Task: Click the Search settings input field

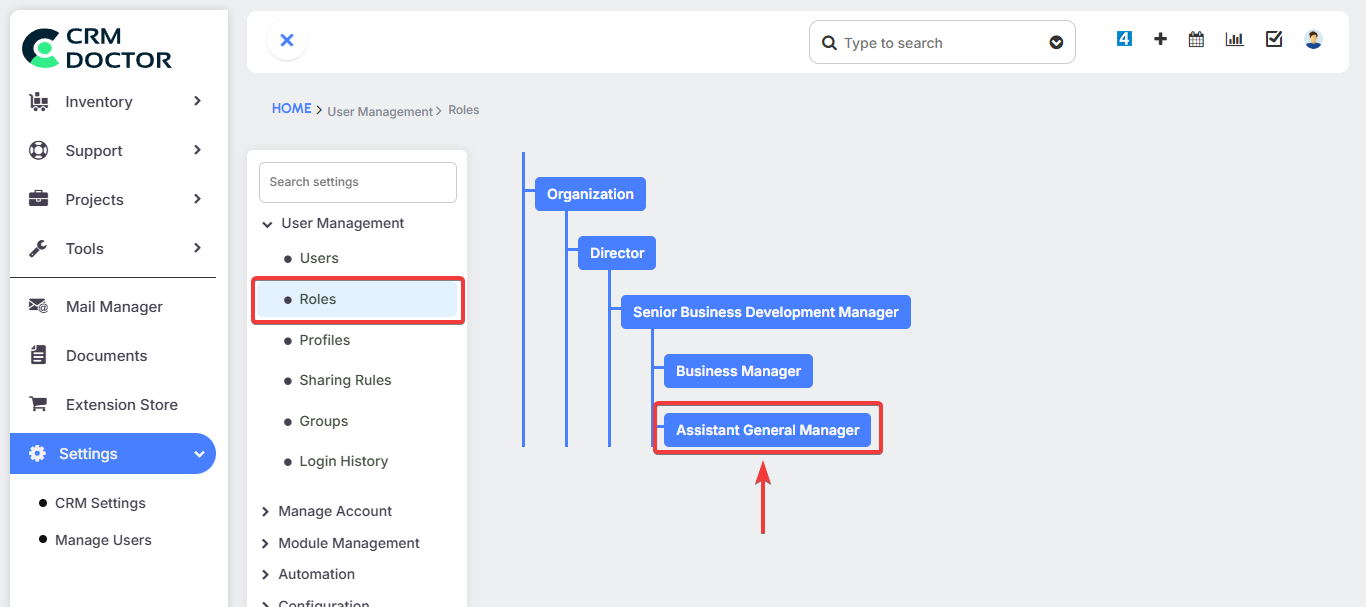Action: 358,182
